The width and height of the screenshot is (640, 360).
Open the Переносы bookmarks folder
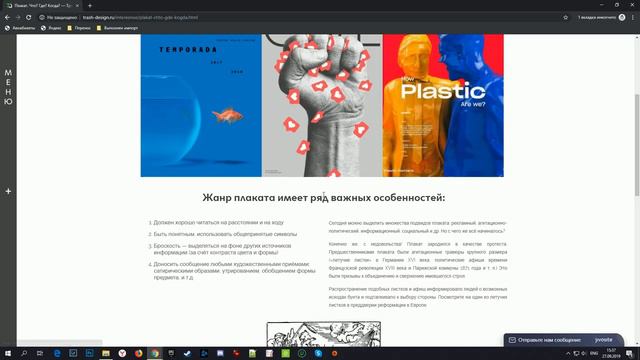pos(79,28)
